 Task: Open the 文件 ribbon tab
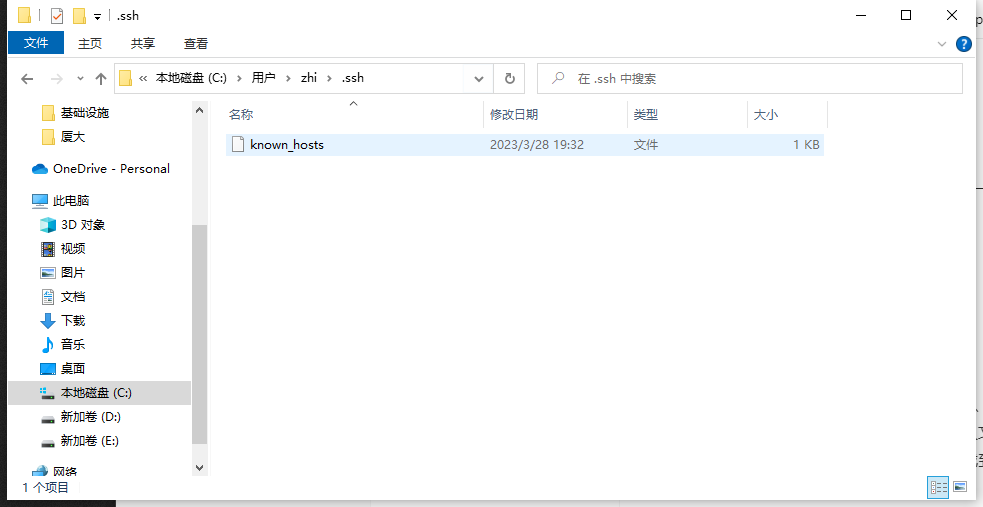[36, 43]
